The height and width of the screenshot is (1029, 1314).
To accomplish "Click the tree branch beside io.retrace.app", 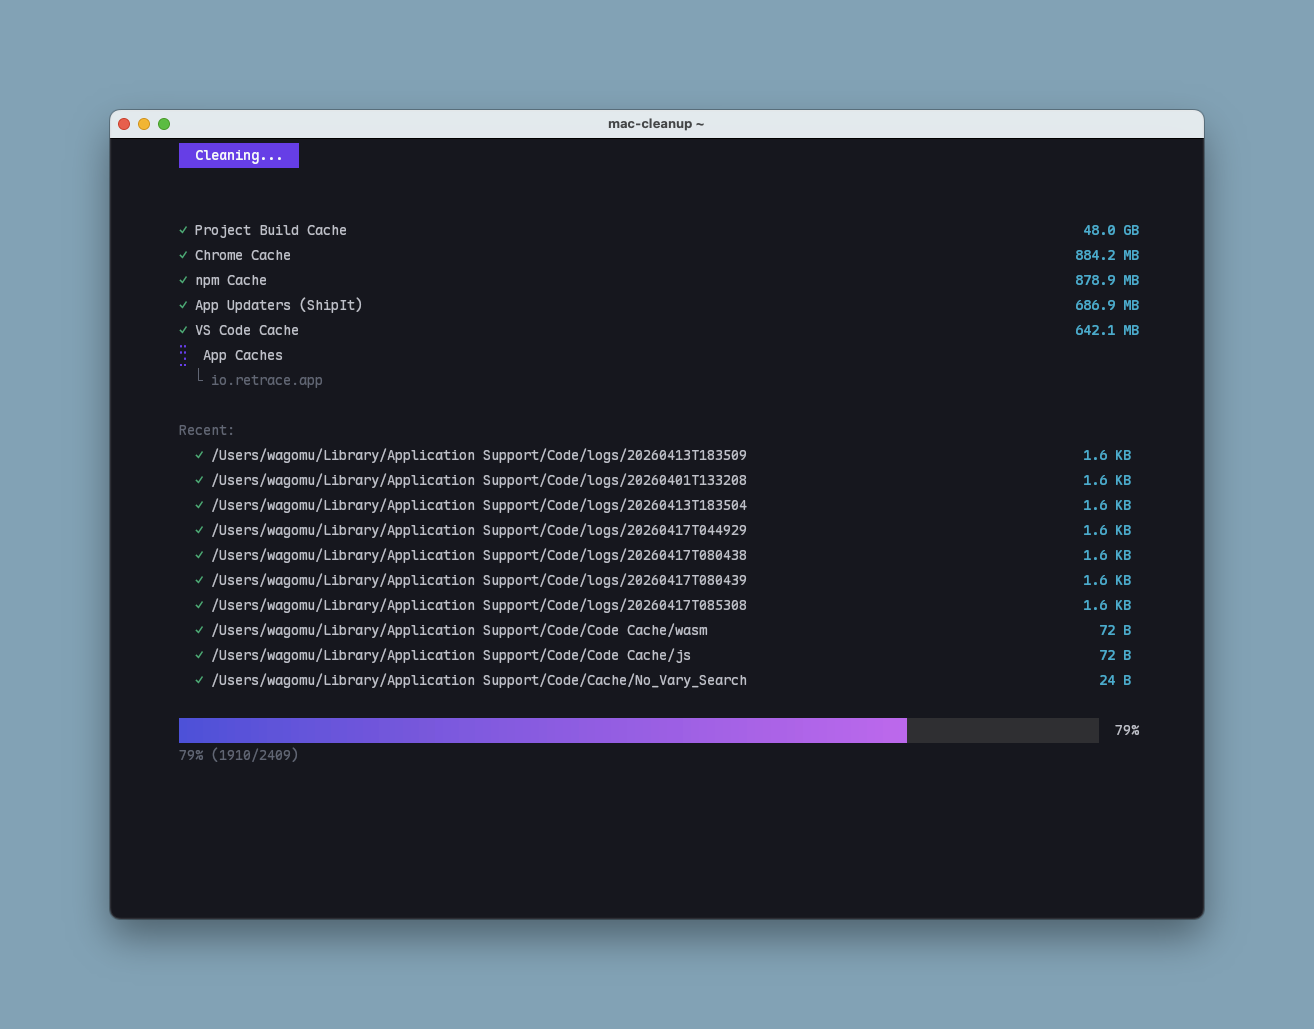I will point(200,377).
